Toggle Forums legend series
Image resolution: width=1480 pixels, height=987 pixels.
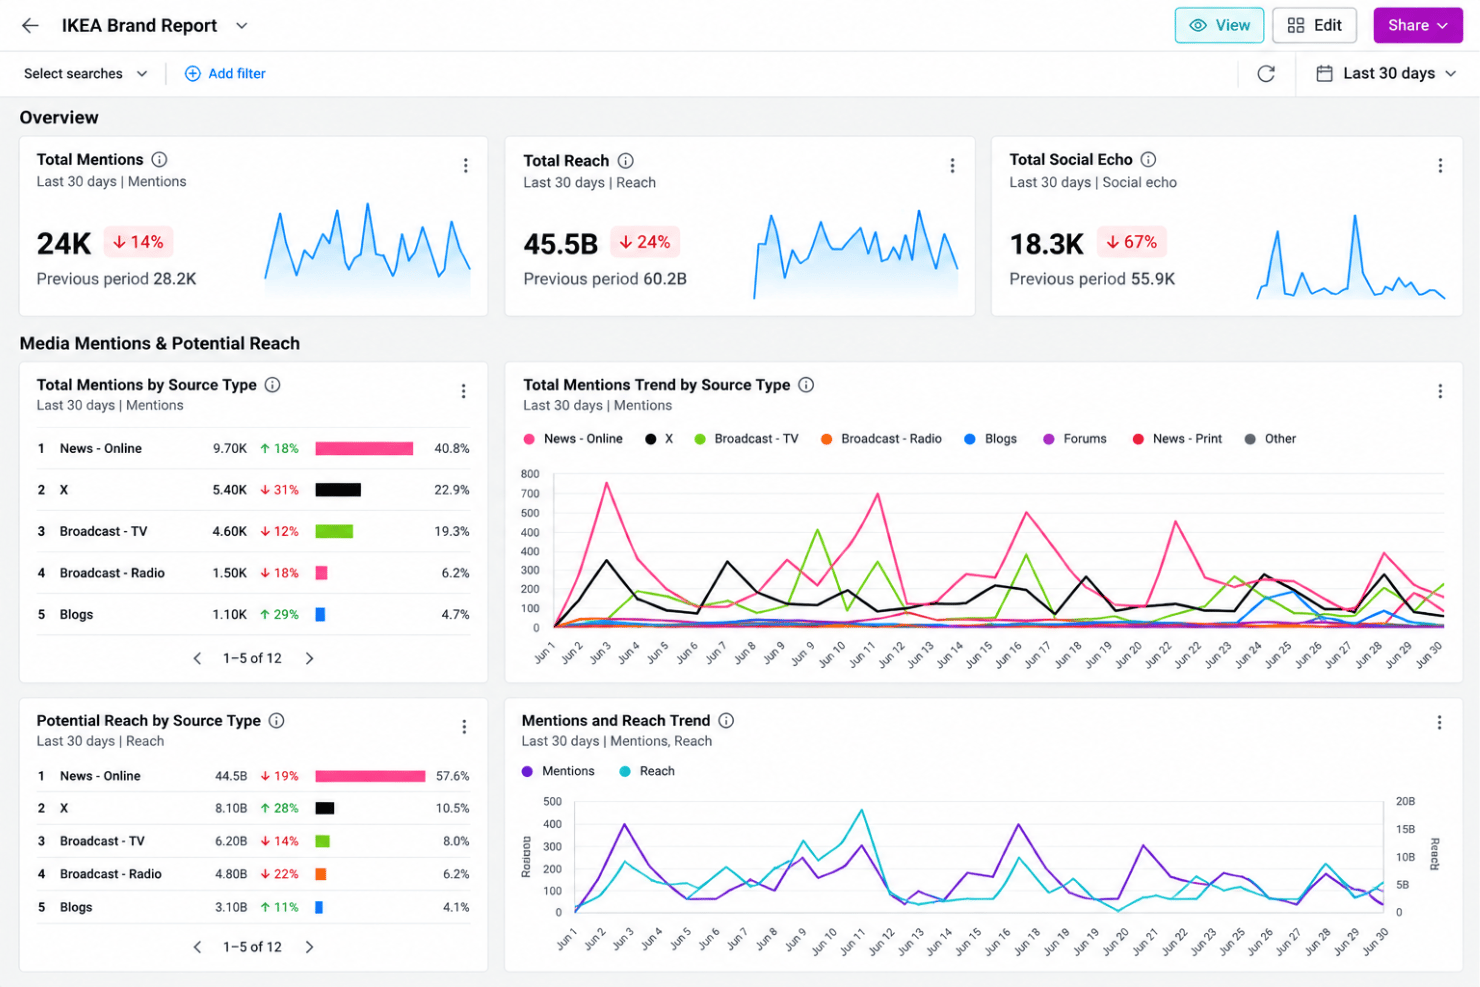[x=1075, y=439]
